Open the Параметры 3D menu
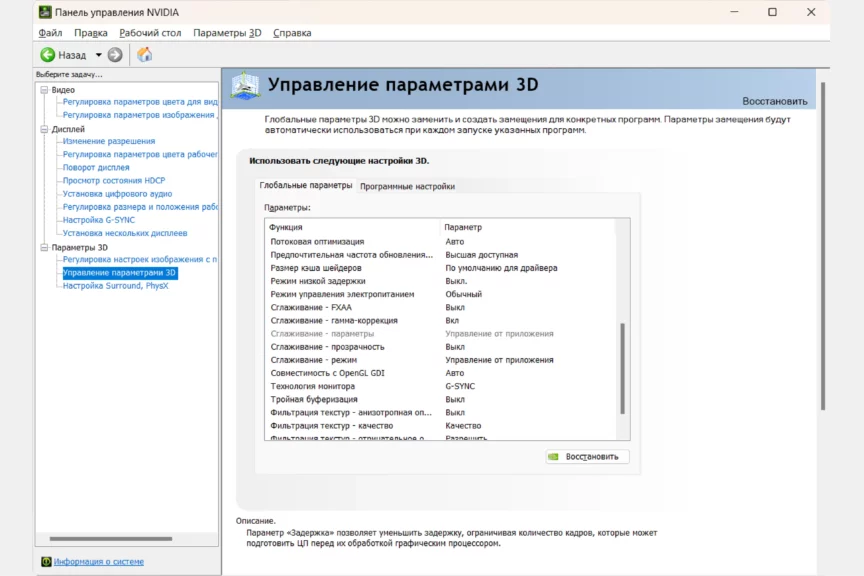This screenshot has height=576, width=864. tap(227, 32)
